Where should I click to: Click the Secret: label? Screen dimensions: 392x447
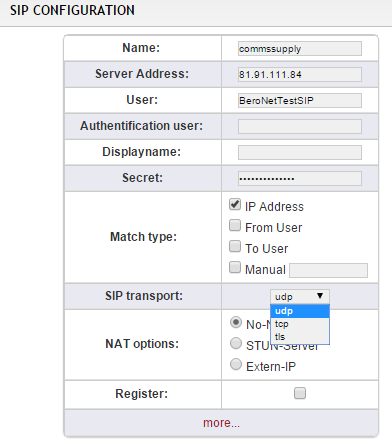[142, 178]
